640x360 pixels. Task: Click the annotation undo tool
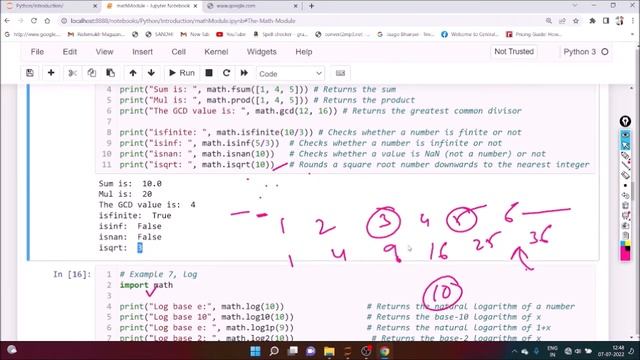tap(625, 195)
